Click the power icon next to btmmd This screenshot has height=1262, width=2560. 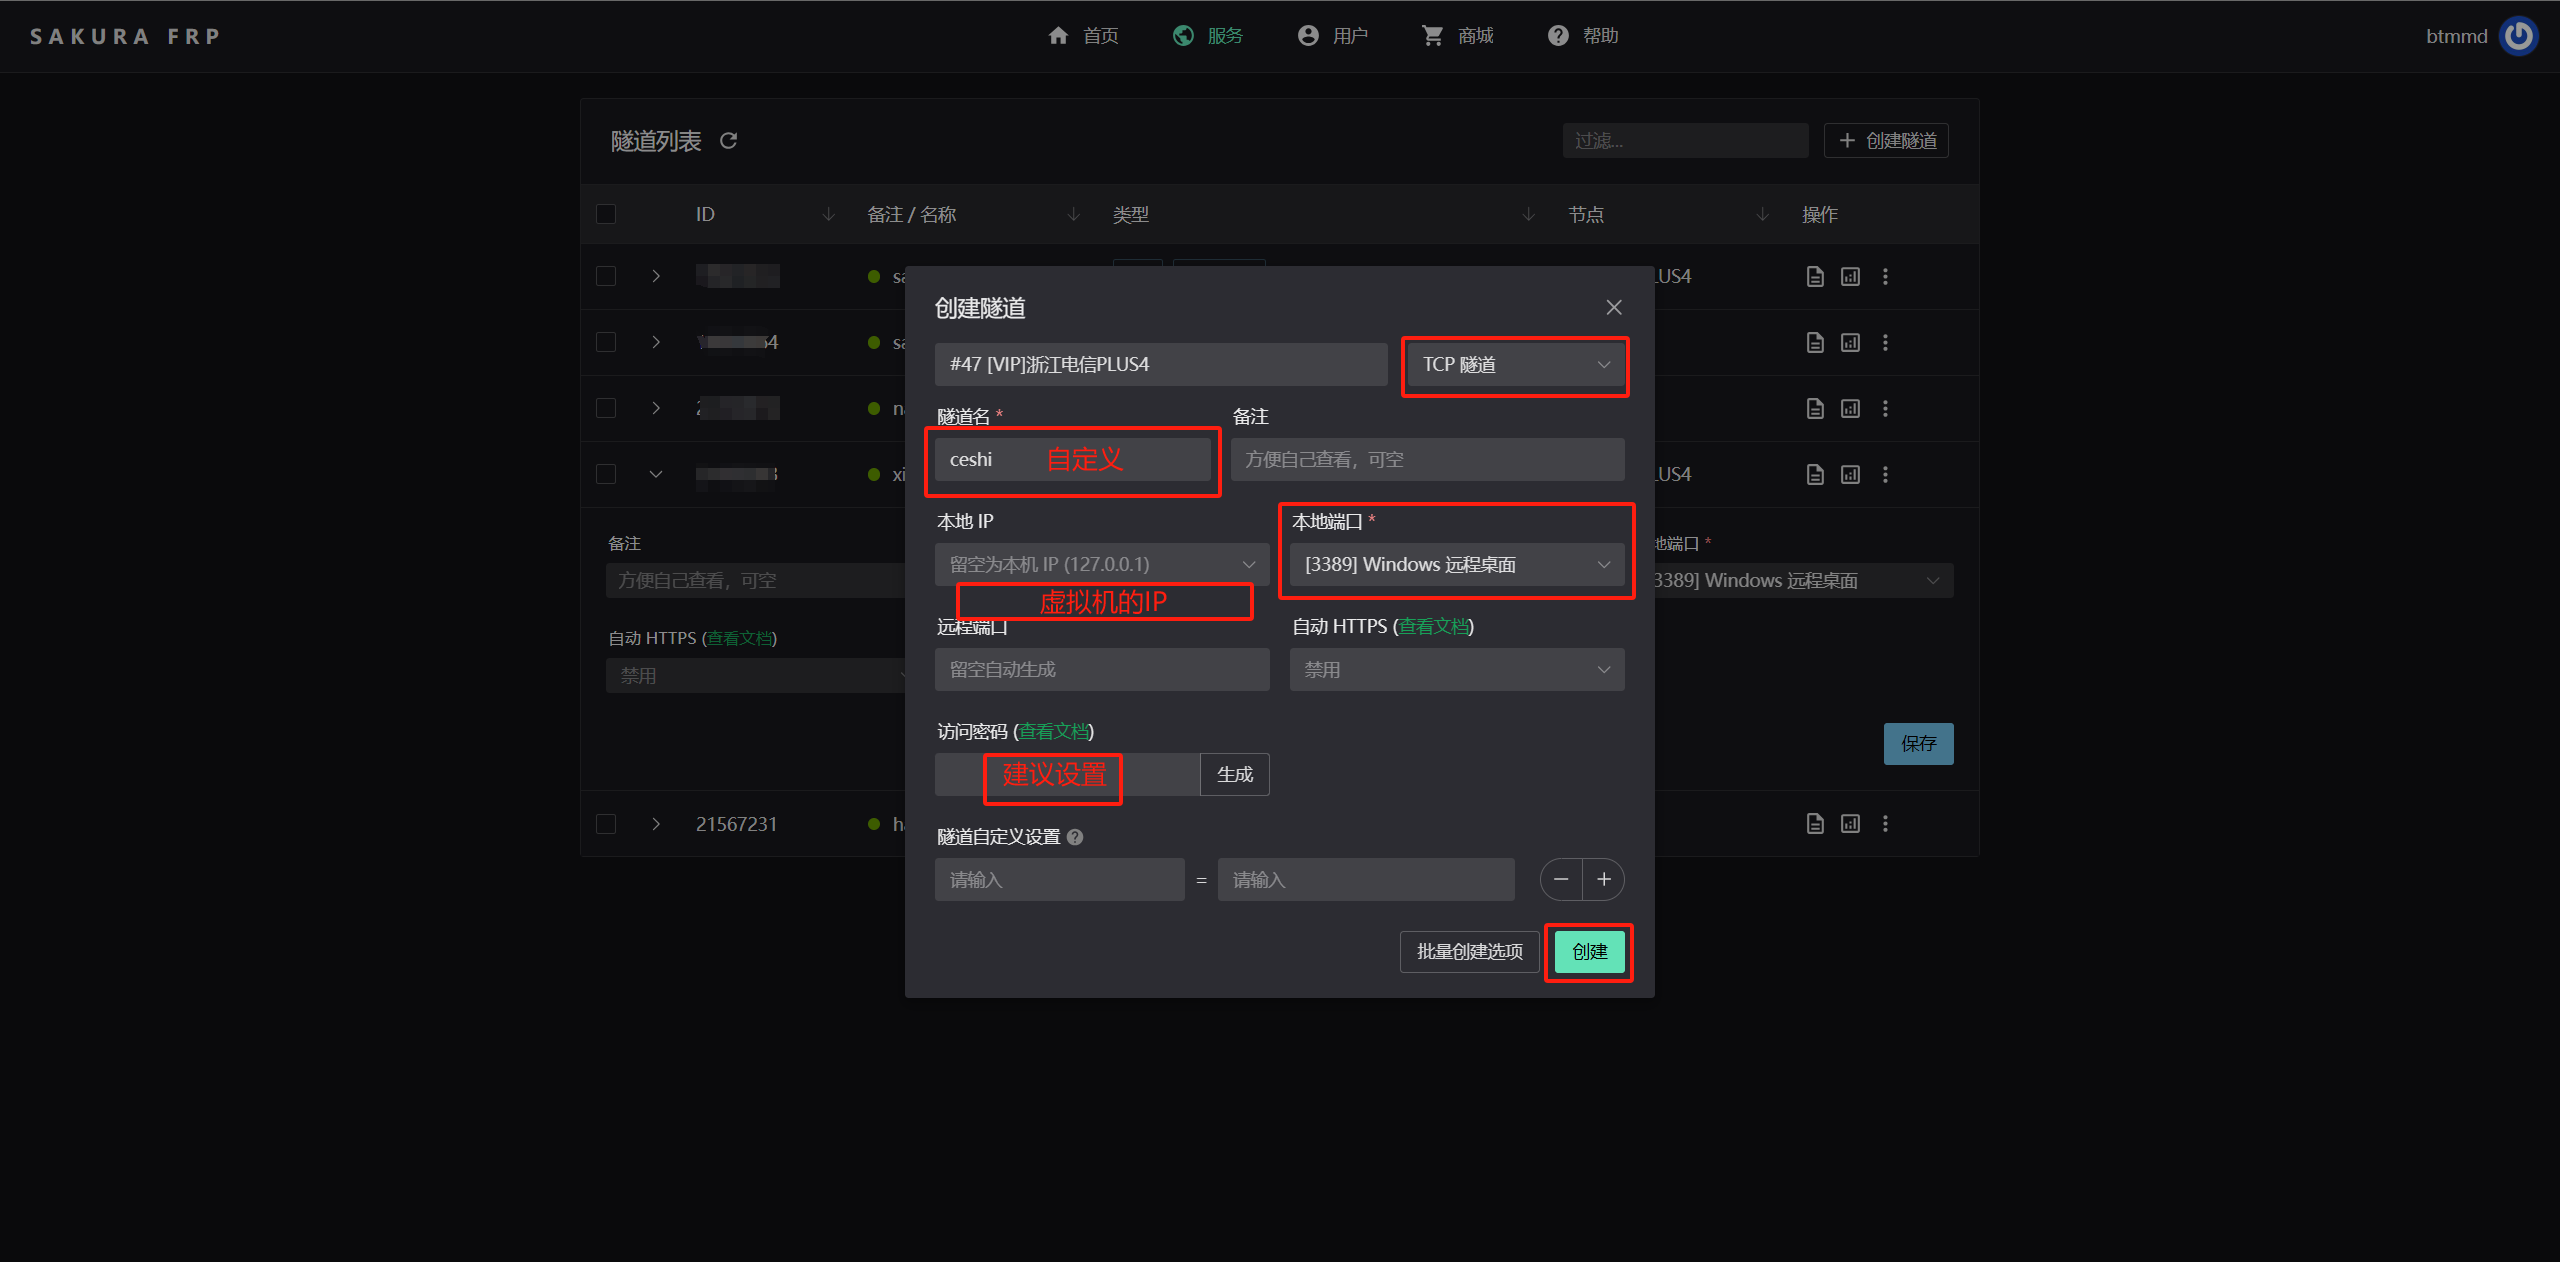pyautogui.click(x=2518, y=36)
